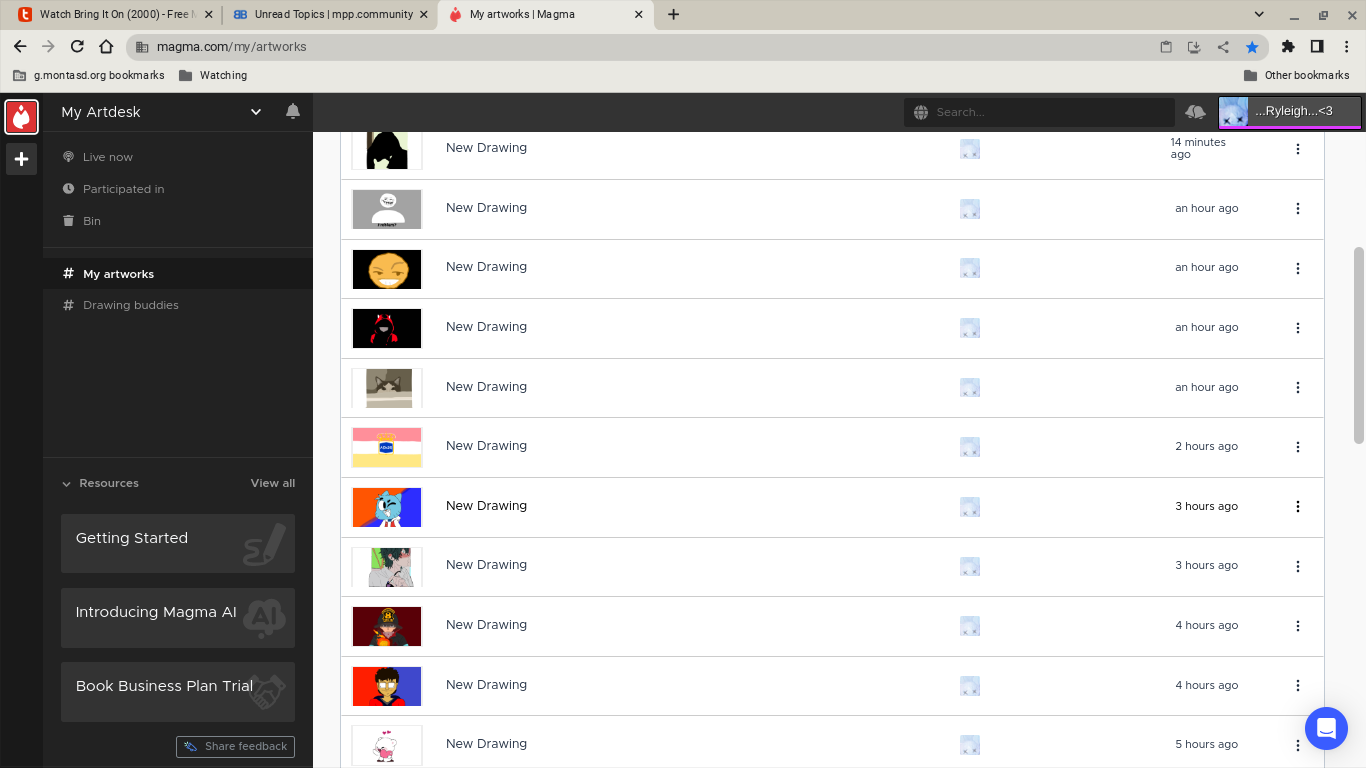Open the blue cat cartoon thumbnail

coord(387,507)
